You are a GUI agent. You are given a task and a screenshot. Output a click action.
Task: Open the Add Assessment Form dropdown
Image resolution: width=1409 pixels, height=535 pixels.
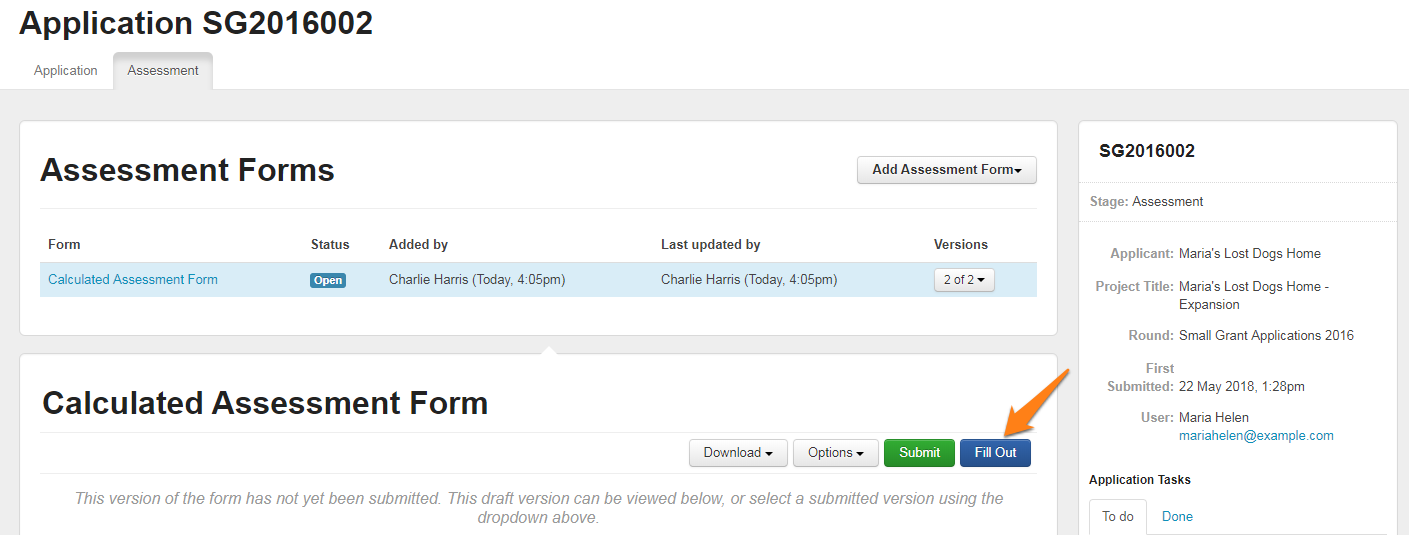946,170
